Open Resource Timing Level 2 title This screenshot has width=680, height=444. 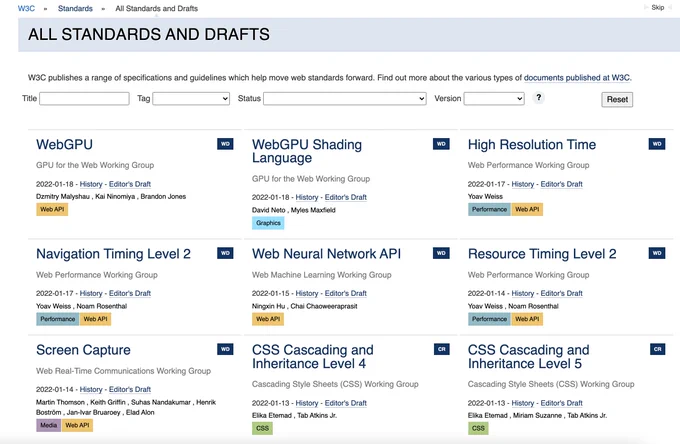pyautogui.click(x=542, y=254)
